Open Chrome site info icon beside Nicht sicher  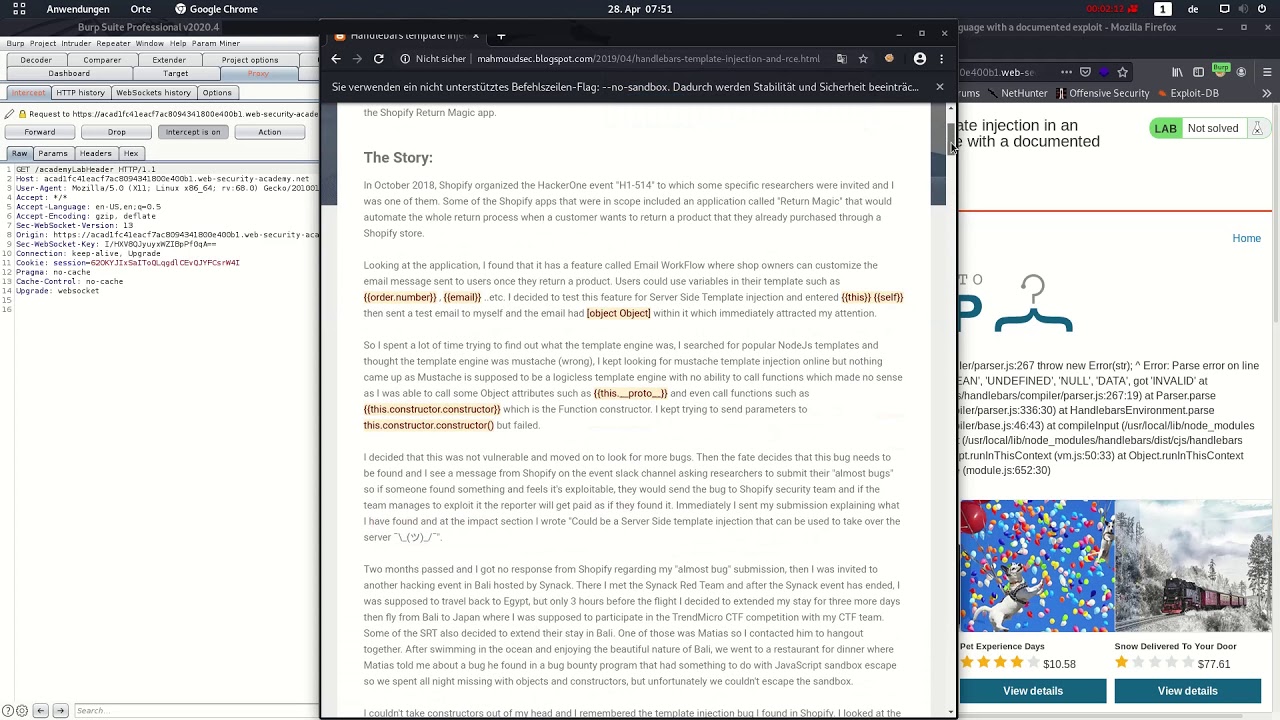(x=405, y=59)
